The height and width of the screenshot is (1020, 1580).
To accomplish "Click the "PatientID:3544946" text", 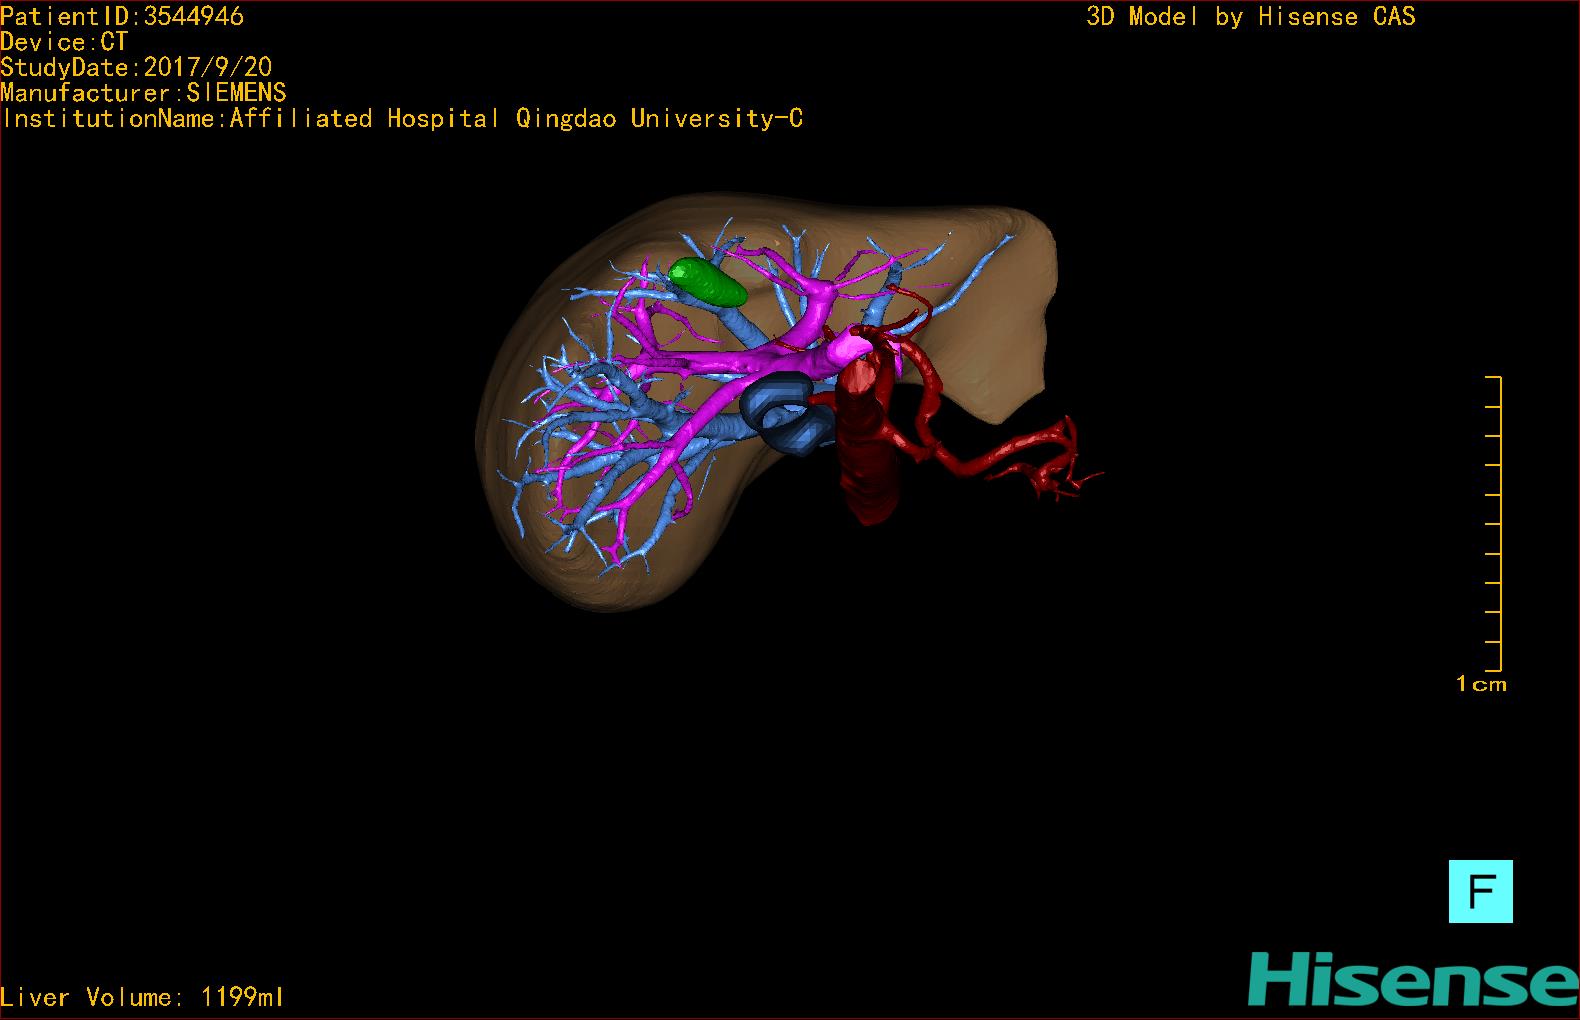I will 122,16.
